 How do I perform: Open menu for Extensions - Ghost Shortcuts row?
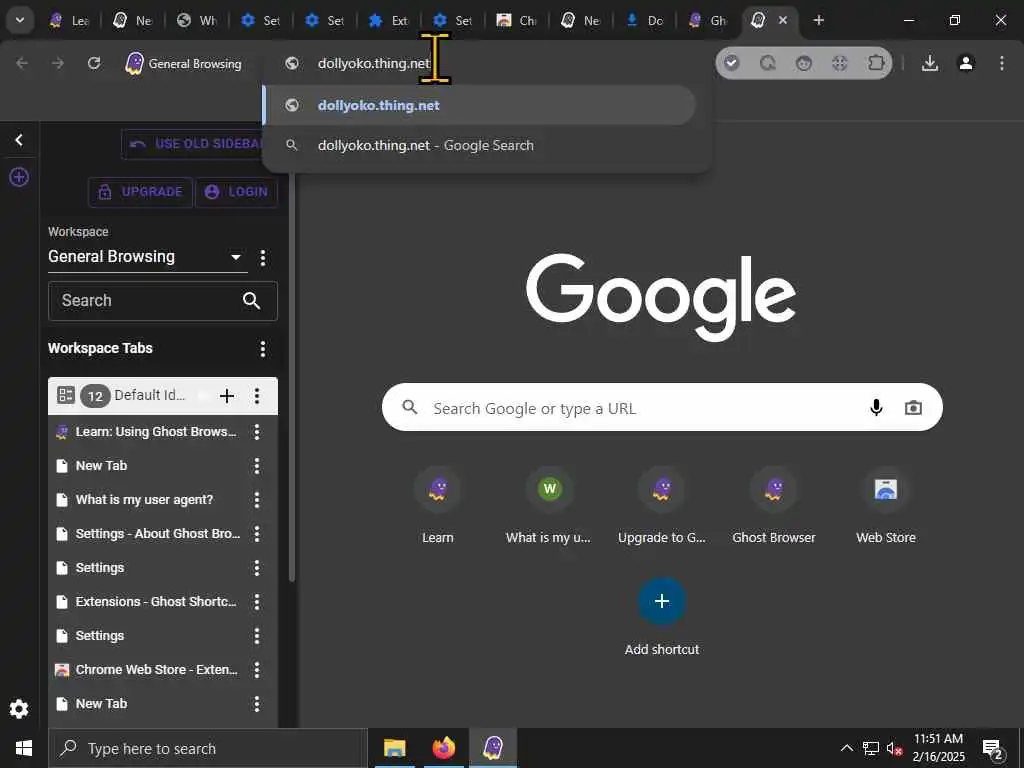point(257,601)
